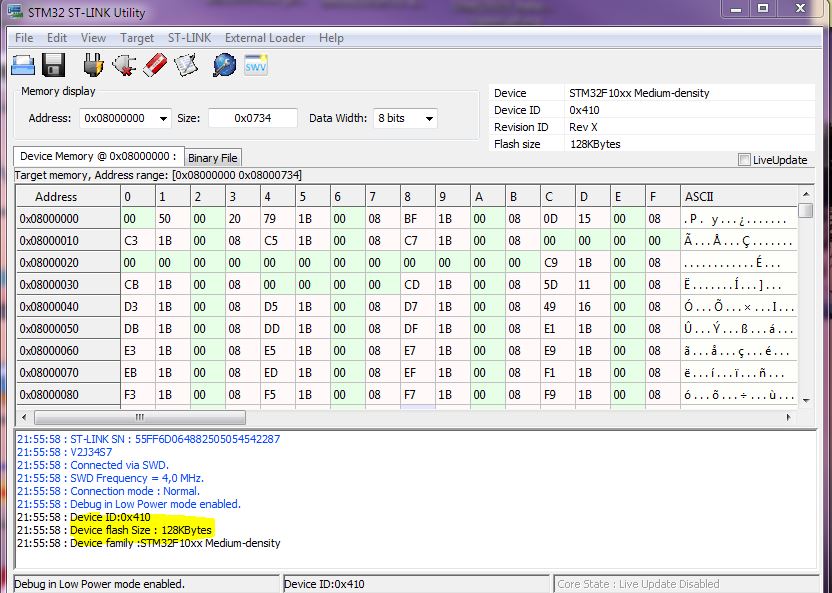Select address row 0x08000020
832x593 pixels.
[x=68, y=263]
